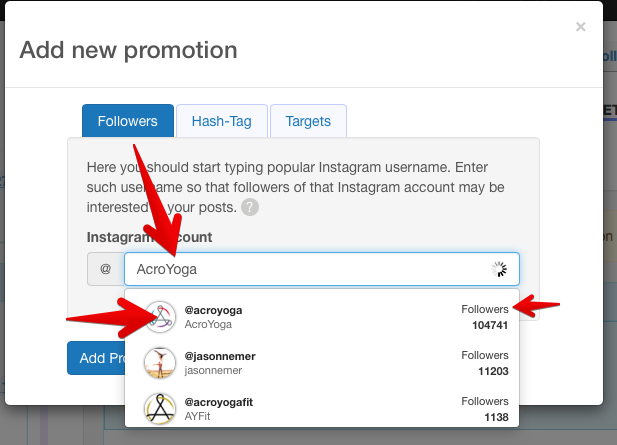Click the acroyogafit profile avatar
617x445 pixels.
160,409
